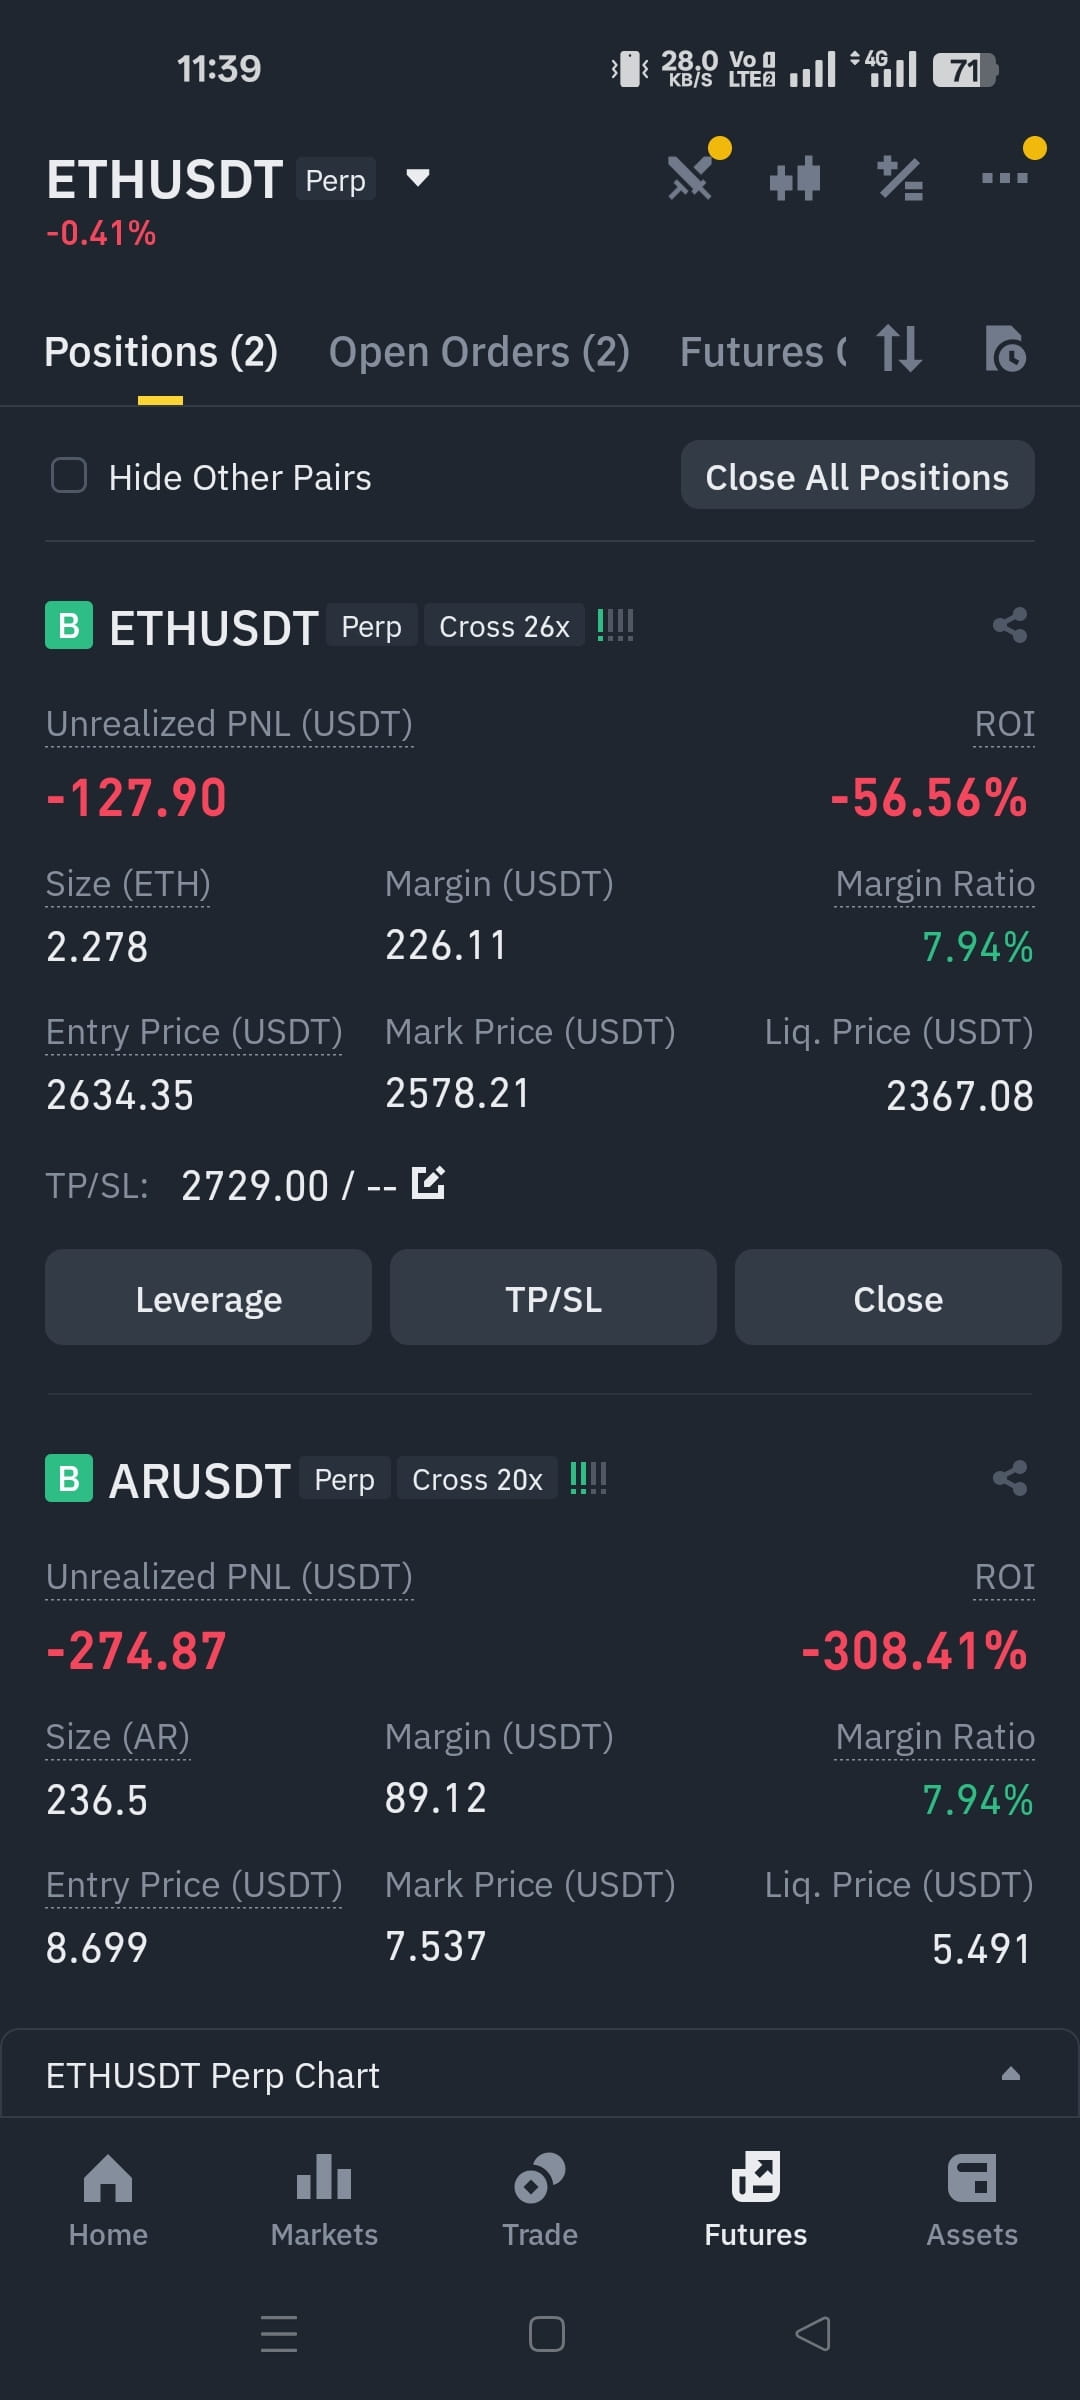Open the percent calculator icon

900,179
